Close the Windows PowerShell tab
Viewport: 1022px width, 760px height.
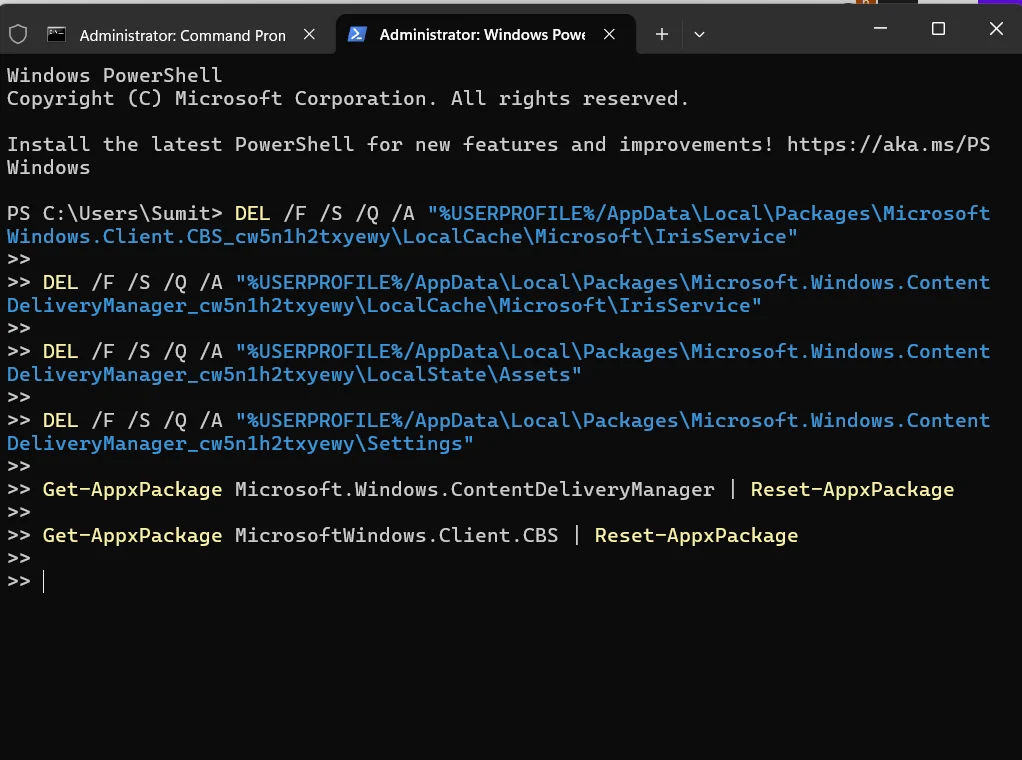pyautogui.click(x=609, y=35)
